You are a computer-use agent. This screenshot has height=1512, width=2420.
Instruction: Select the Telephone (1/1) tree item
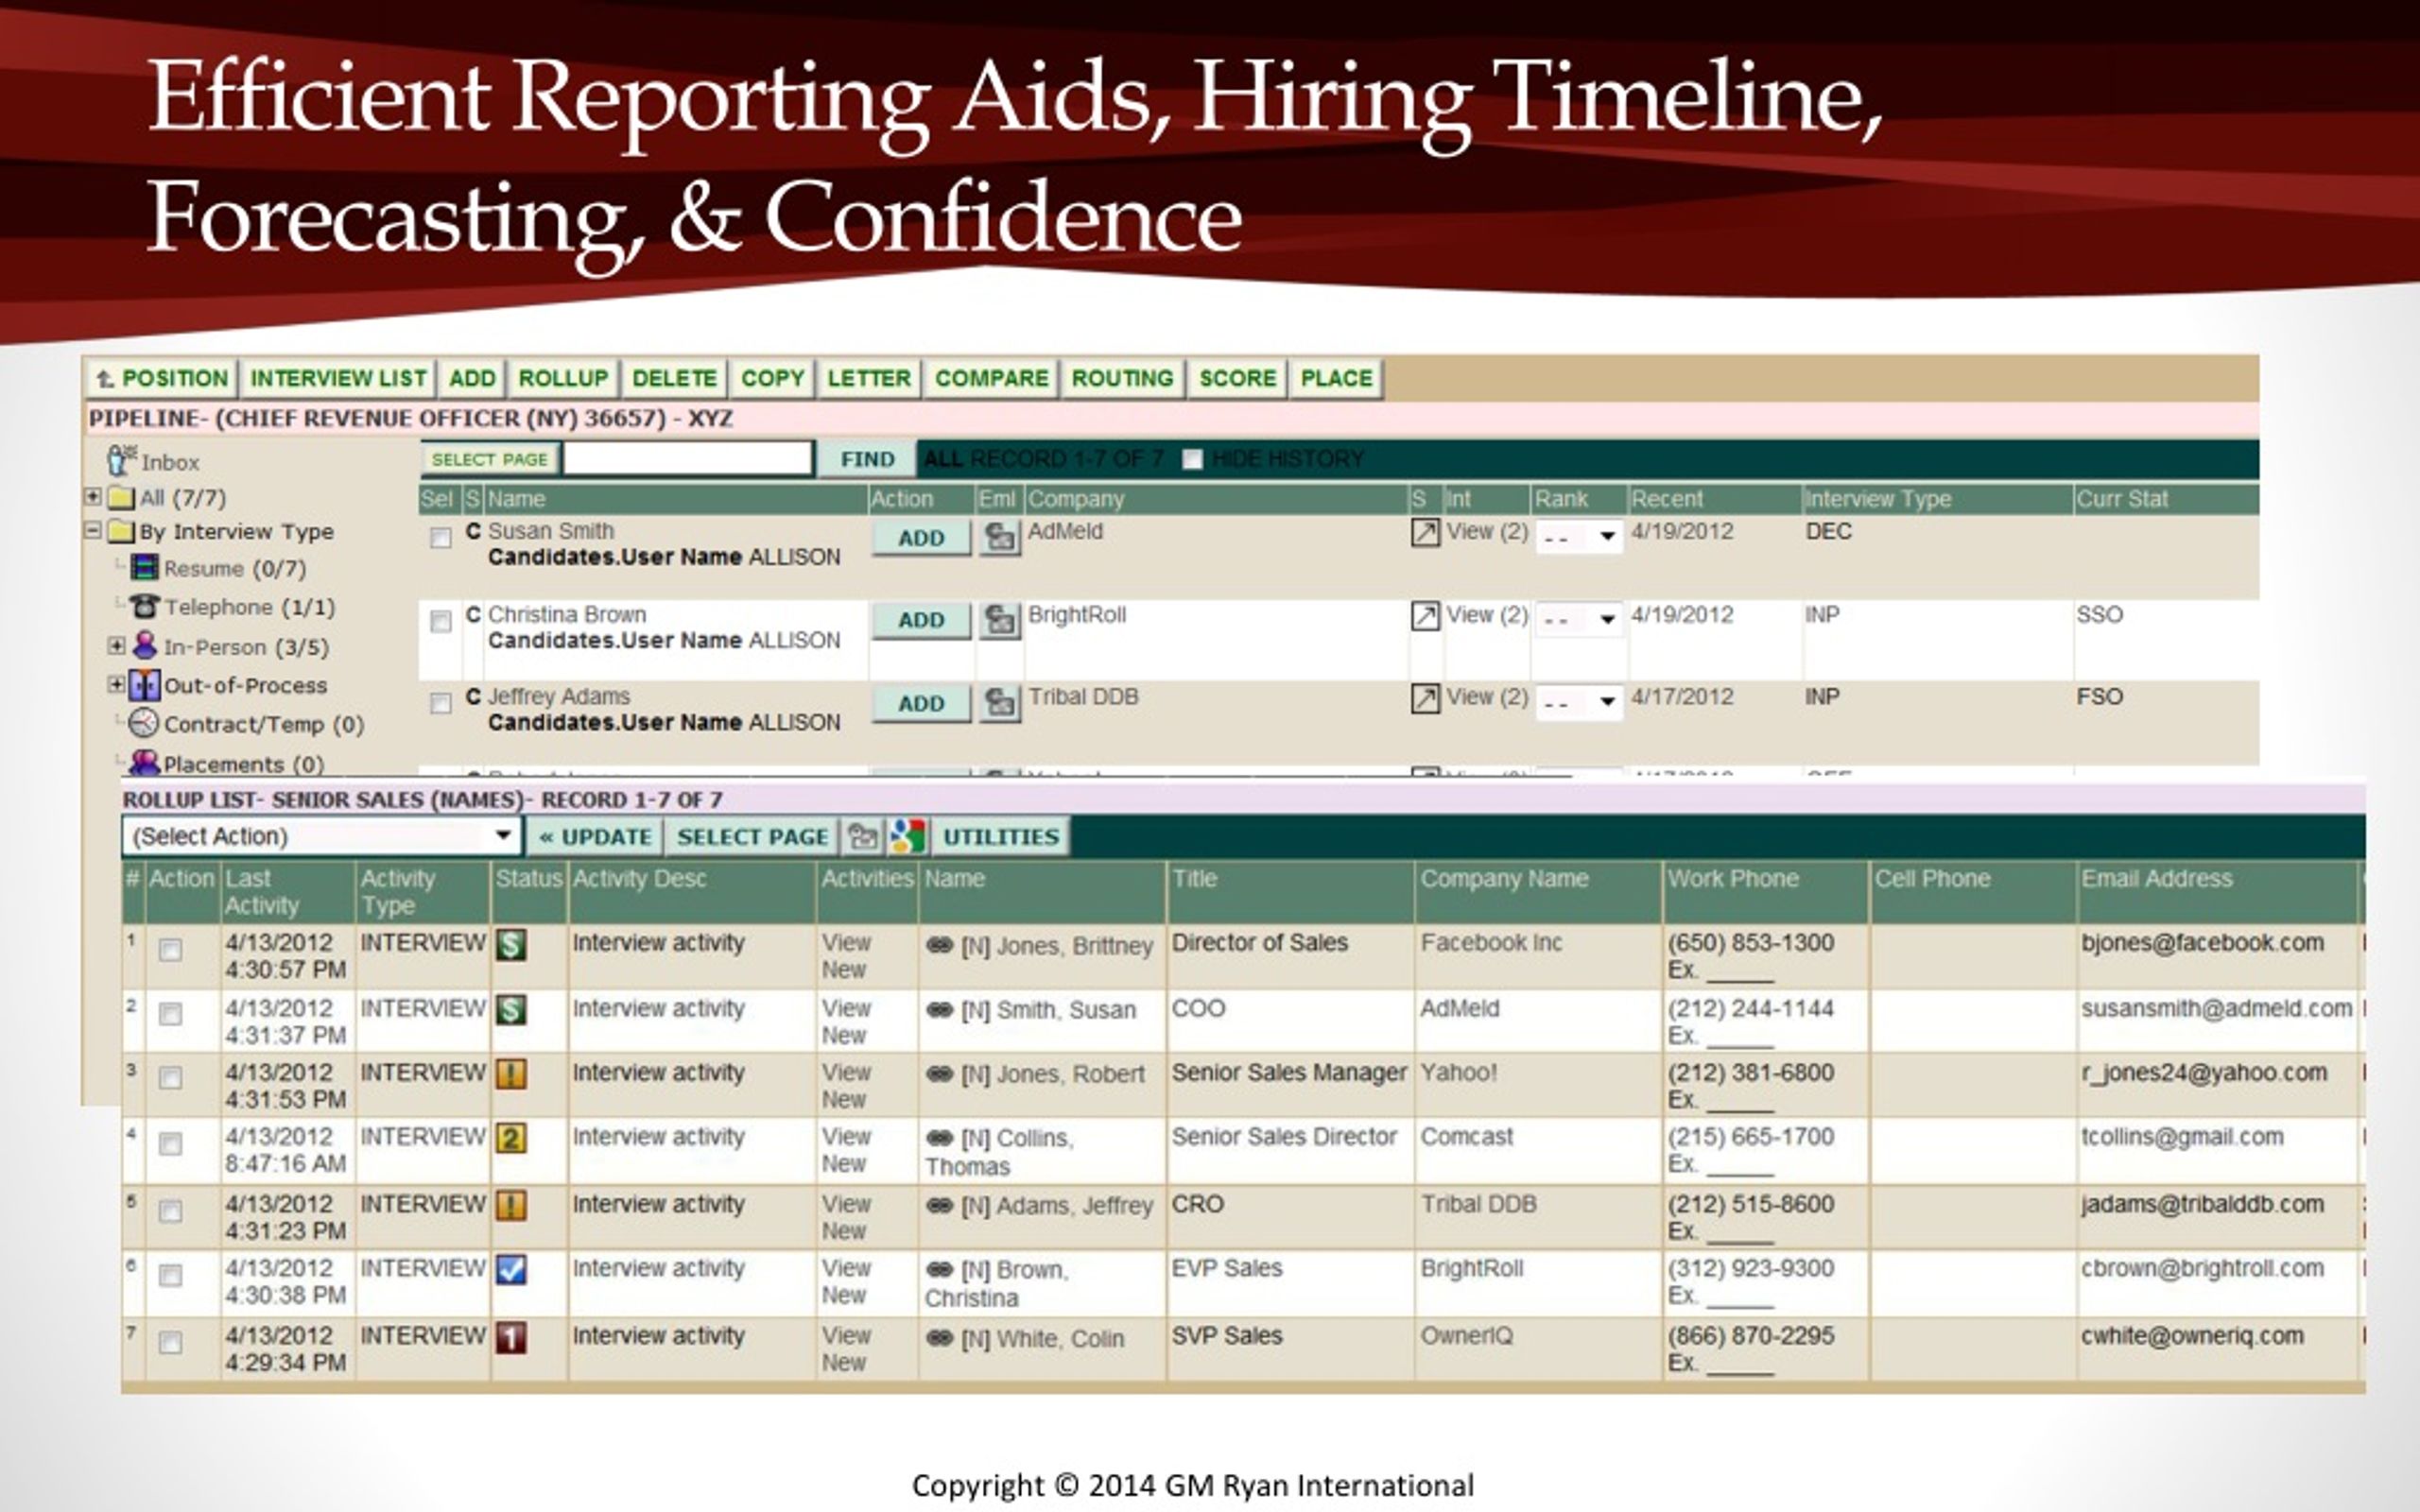coord(249,607)
